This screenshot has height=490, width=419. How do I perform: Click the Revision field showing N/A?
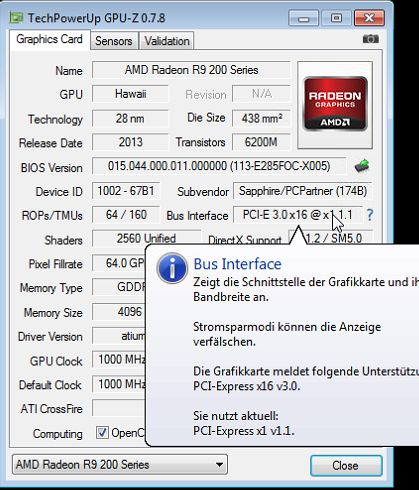tap(262, 94)
